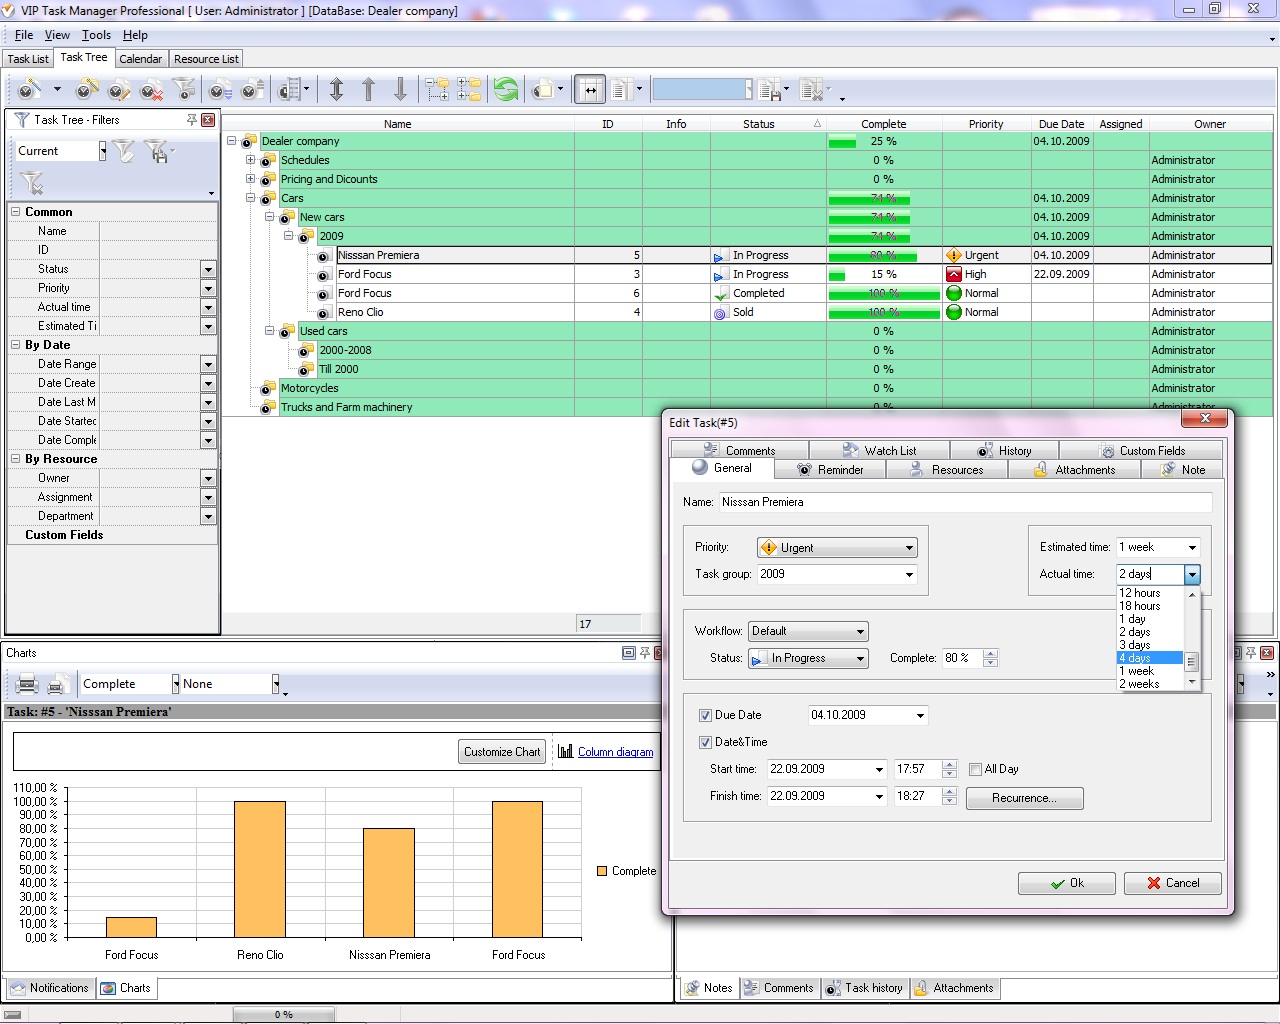Disable the Date&Time checkbox
The height and width of the screenshot is (1024, 1280).
tap(705, 743)
